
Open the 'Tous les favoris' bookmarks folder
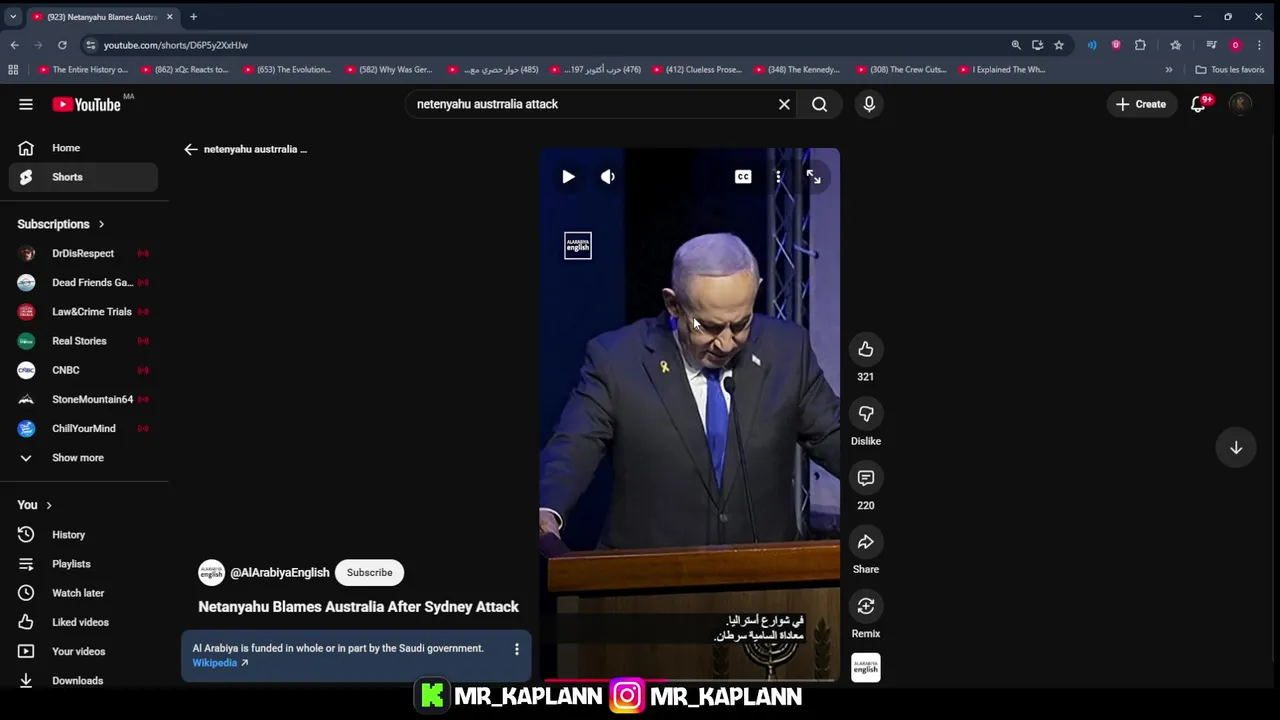click(x=1230, y=70)
